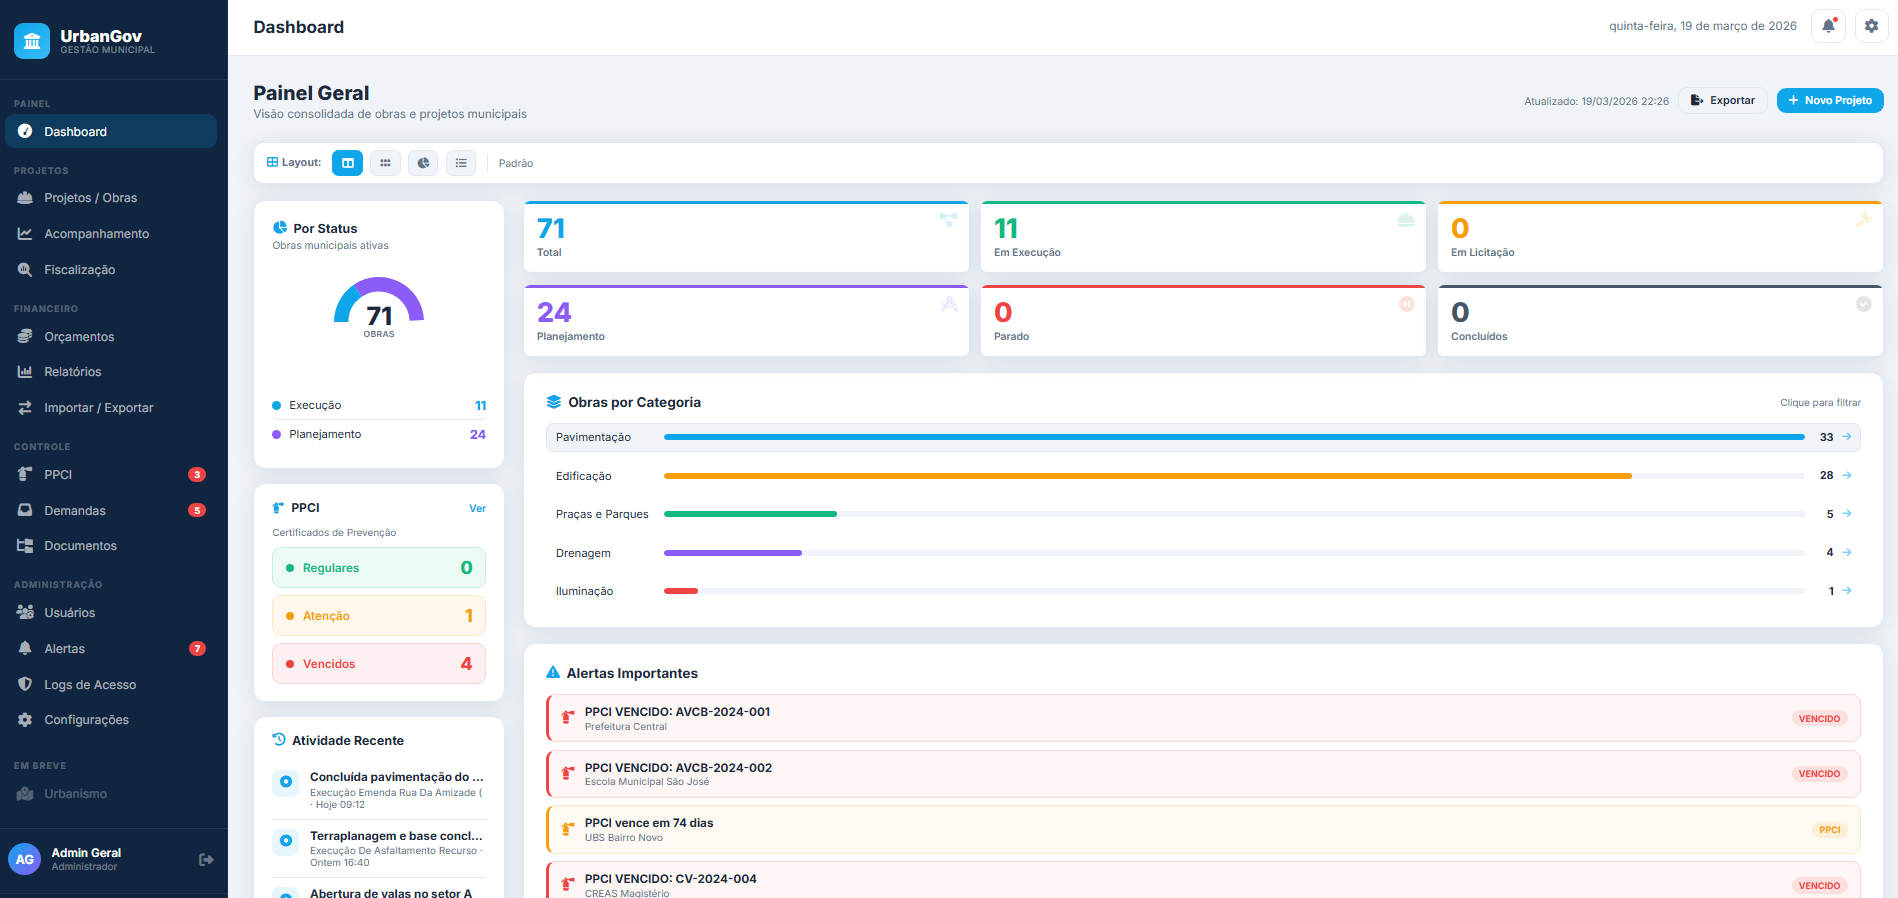1898x898 pixels.
Task: Click the Total 71 stat card
Action: point(746,237)
